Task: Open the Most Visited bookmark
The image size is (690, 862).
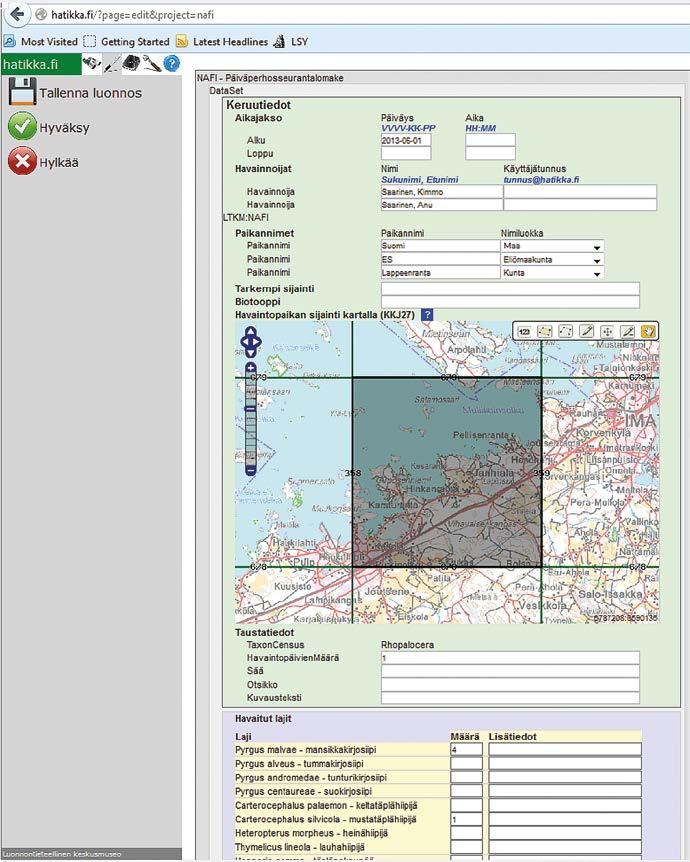Action: (41, 42)
